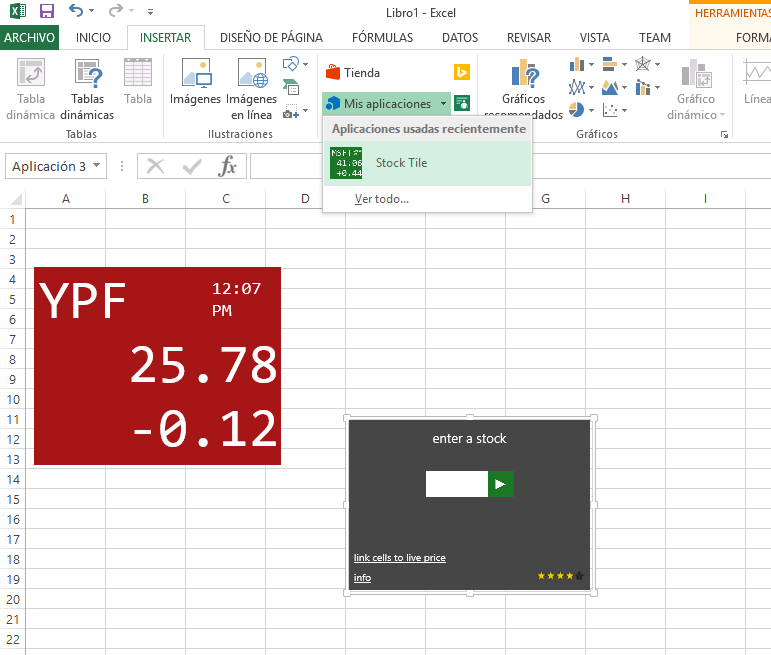This screenshot has height=655, width=771.
Task: Switch to the REVISAR tab
Action: click(529, 37)
